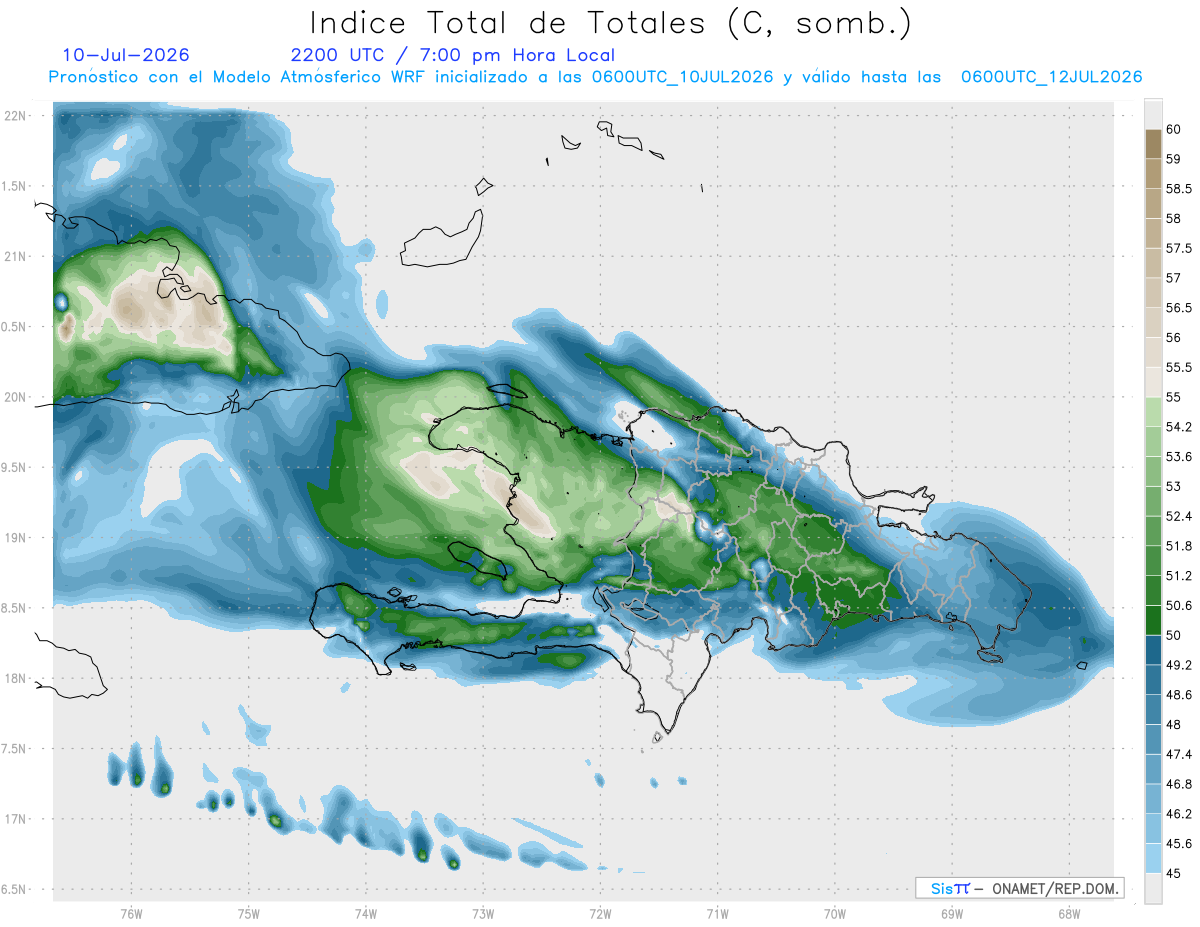The height and width of the screenshot is (927, 1200).
Task: Click the colorbar value '50.6'
Action: [x=1179, y=605]
